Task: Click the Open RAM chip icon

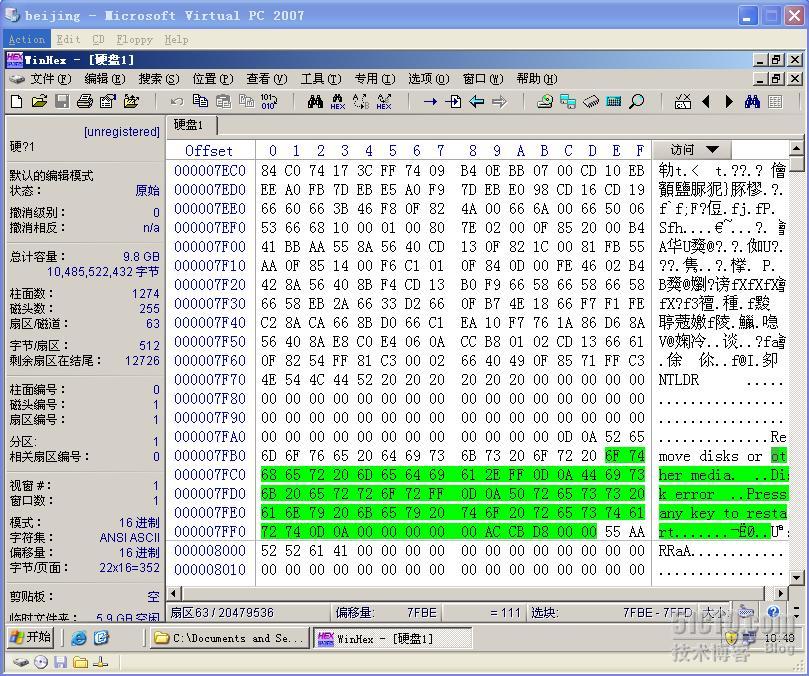Action: click(x=591, y=102)
